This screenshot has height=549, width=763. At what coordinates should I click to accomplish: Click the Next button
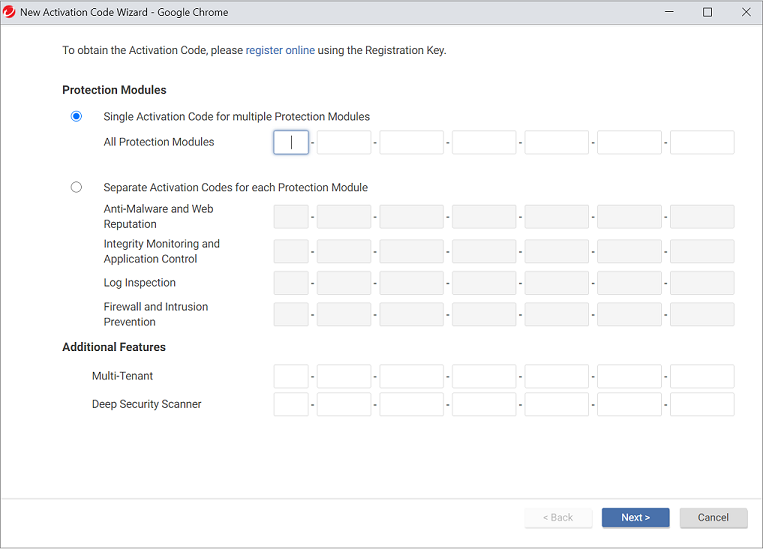[x=635, y=517]
